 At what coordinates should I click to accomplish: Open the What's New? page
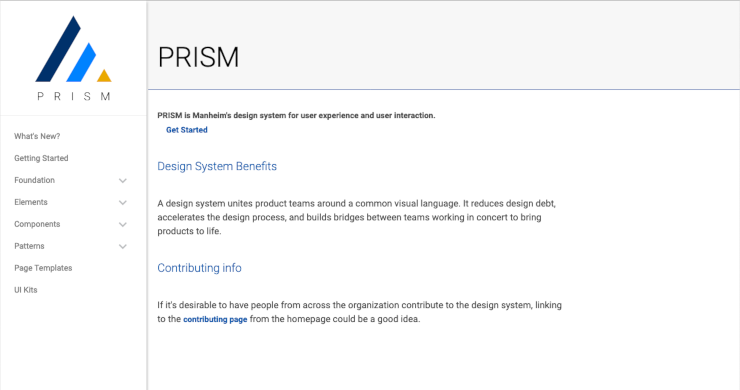click(x=37, y=136)
